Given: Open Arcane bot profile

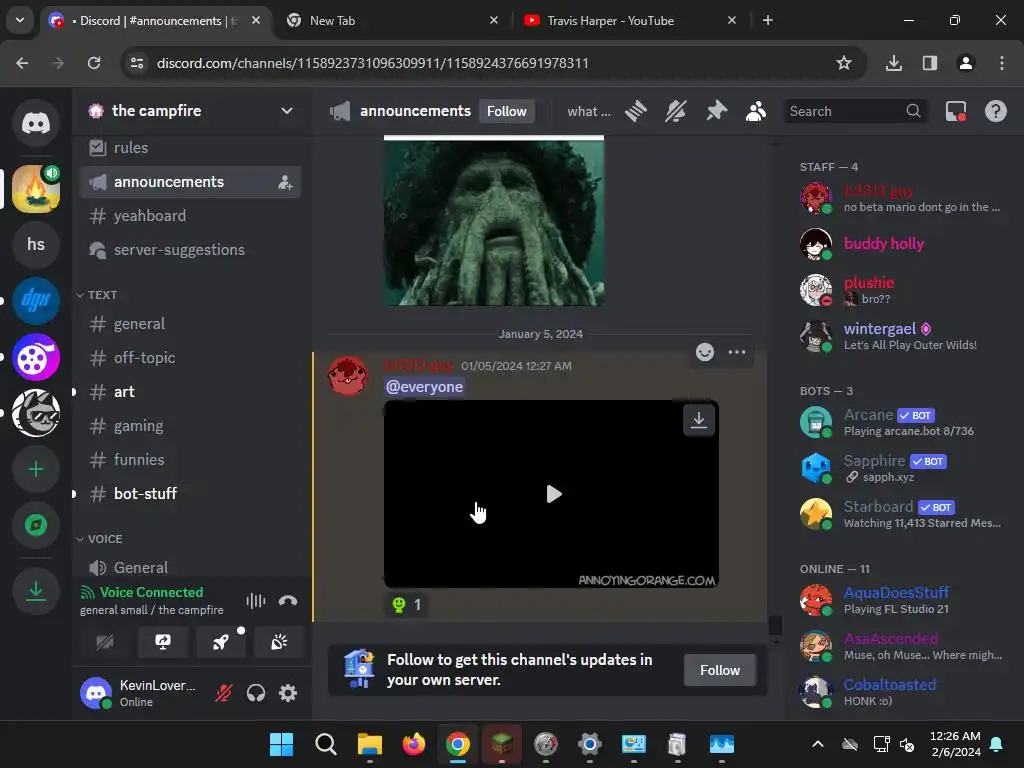Looking at the screenshot, I should point(903,422).
